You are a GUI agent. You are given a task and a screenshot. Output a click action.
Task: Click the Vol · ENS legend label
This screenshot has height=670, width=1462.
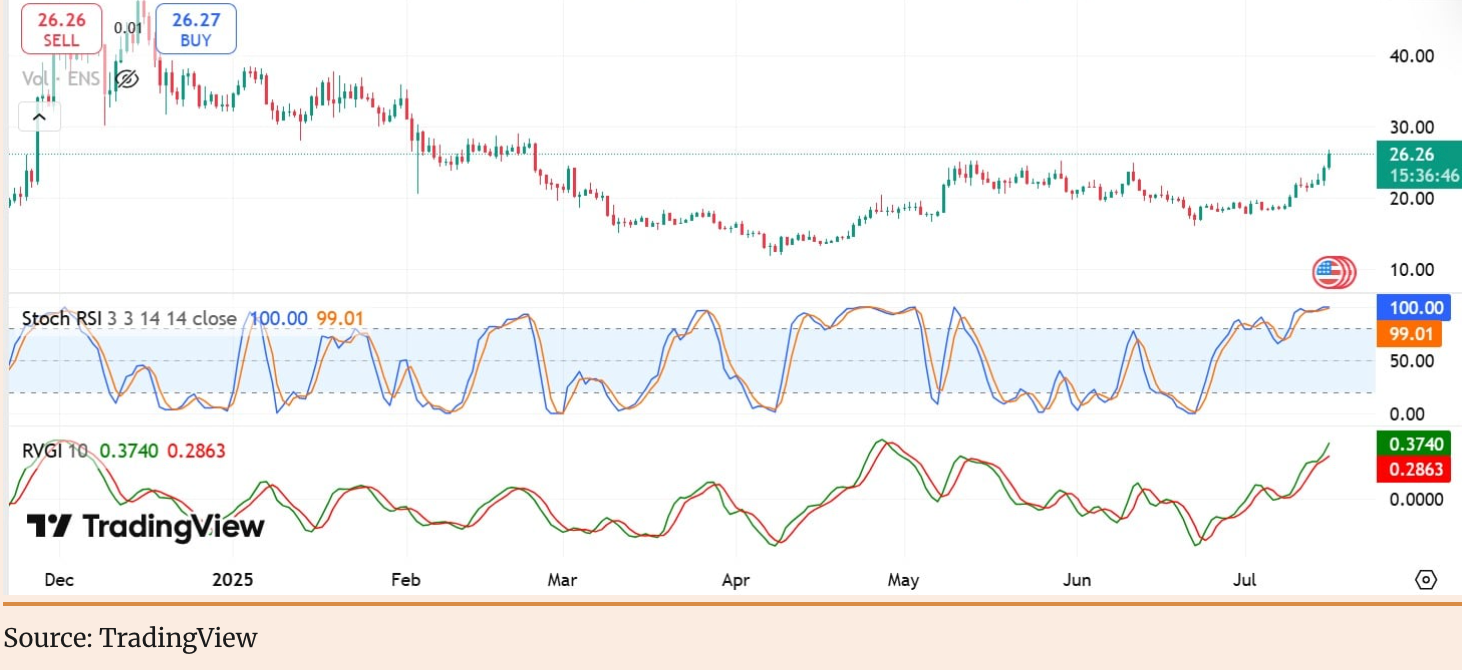pos(61,79)
